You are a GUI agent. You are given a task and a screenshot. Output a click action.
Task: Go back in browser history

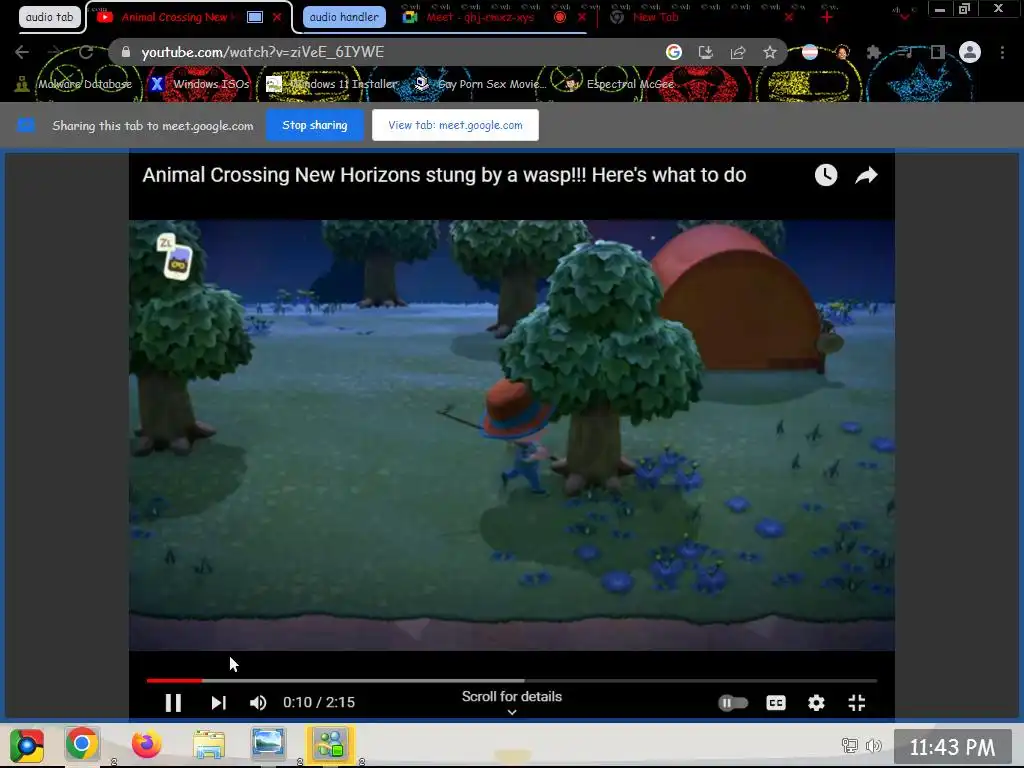click(x=22, y=52)
